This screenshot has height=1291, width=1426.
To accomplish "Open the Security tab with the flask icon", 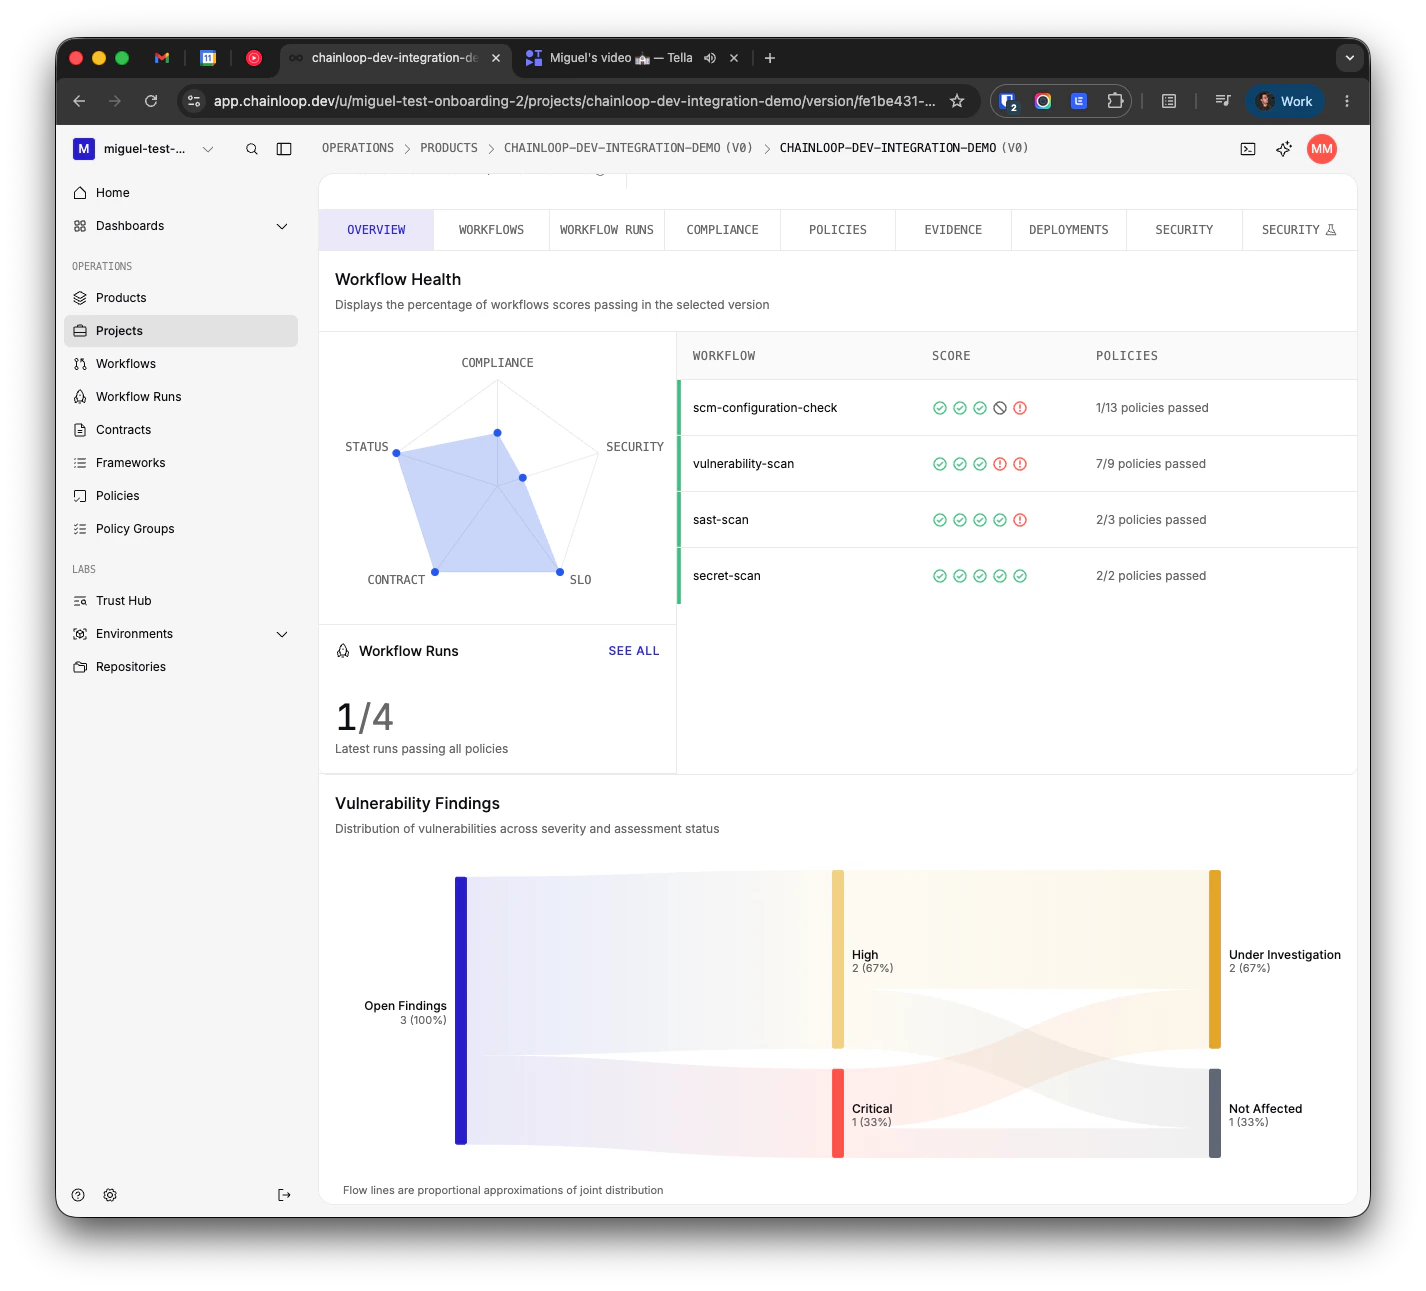I will (x=1299, y=230).
